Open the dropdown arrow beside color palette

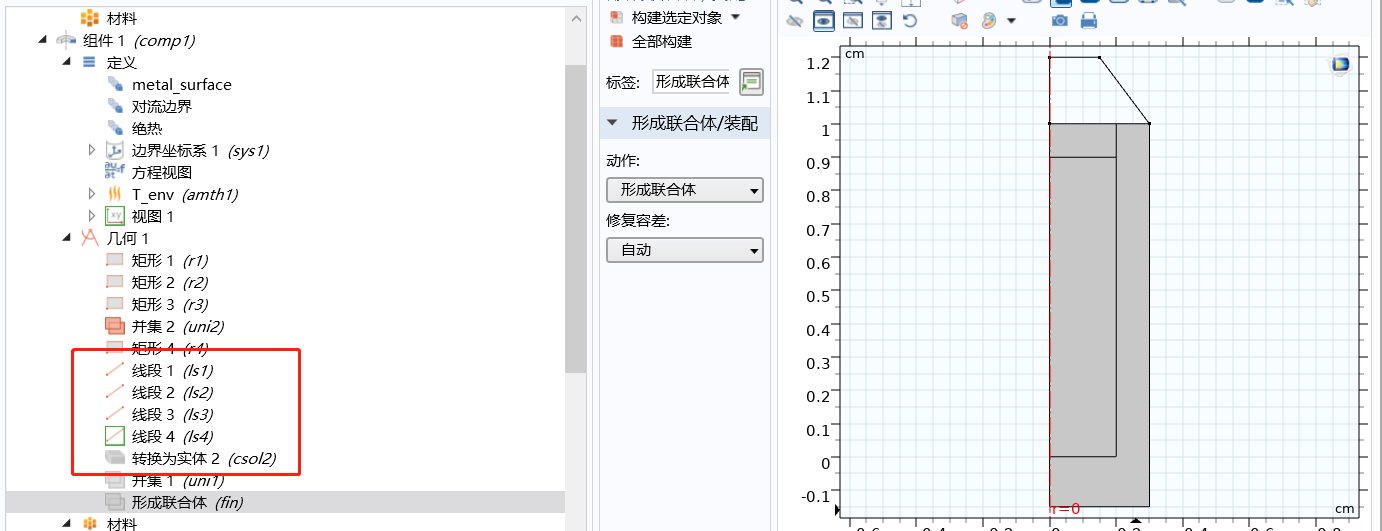[x=1011, y=20]
